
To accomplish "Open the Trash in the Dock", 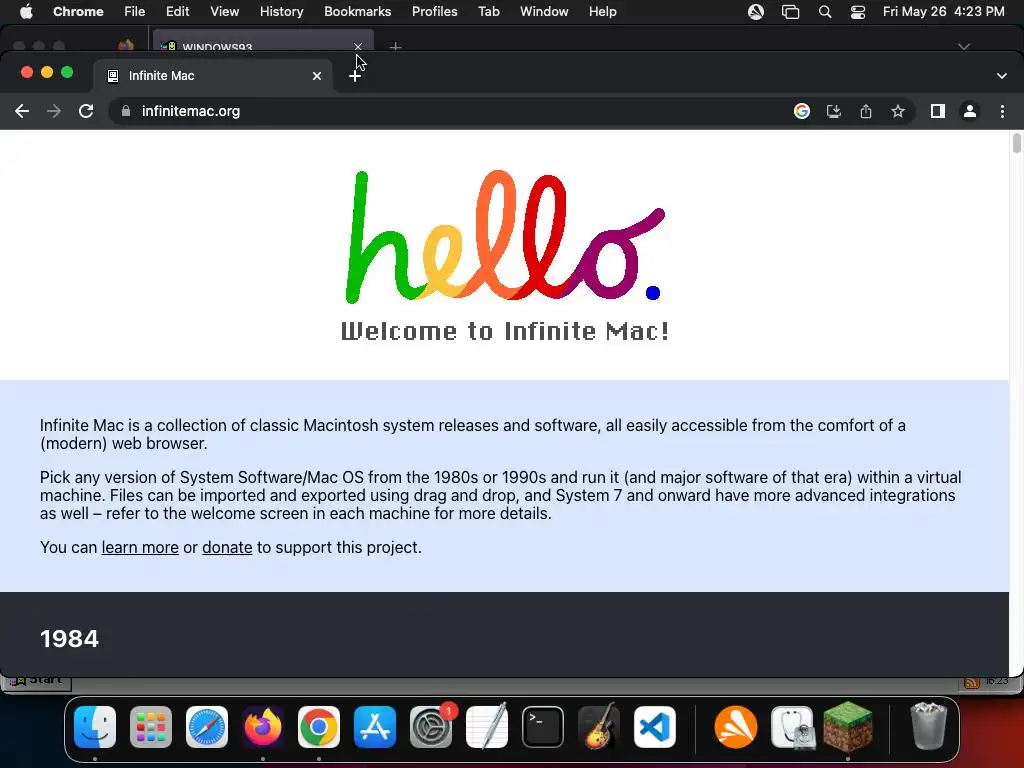I will (929, 726).
